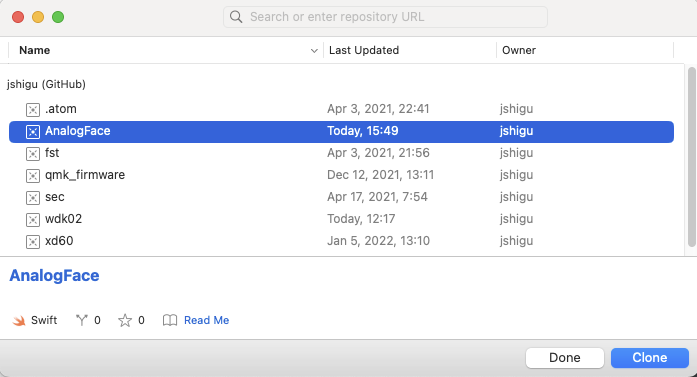
Task: Click the owner jshigu in xd60 row
Action: [x=516, y=241]
